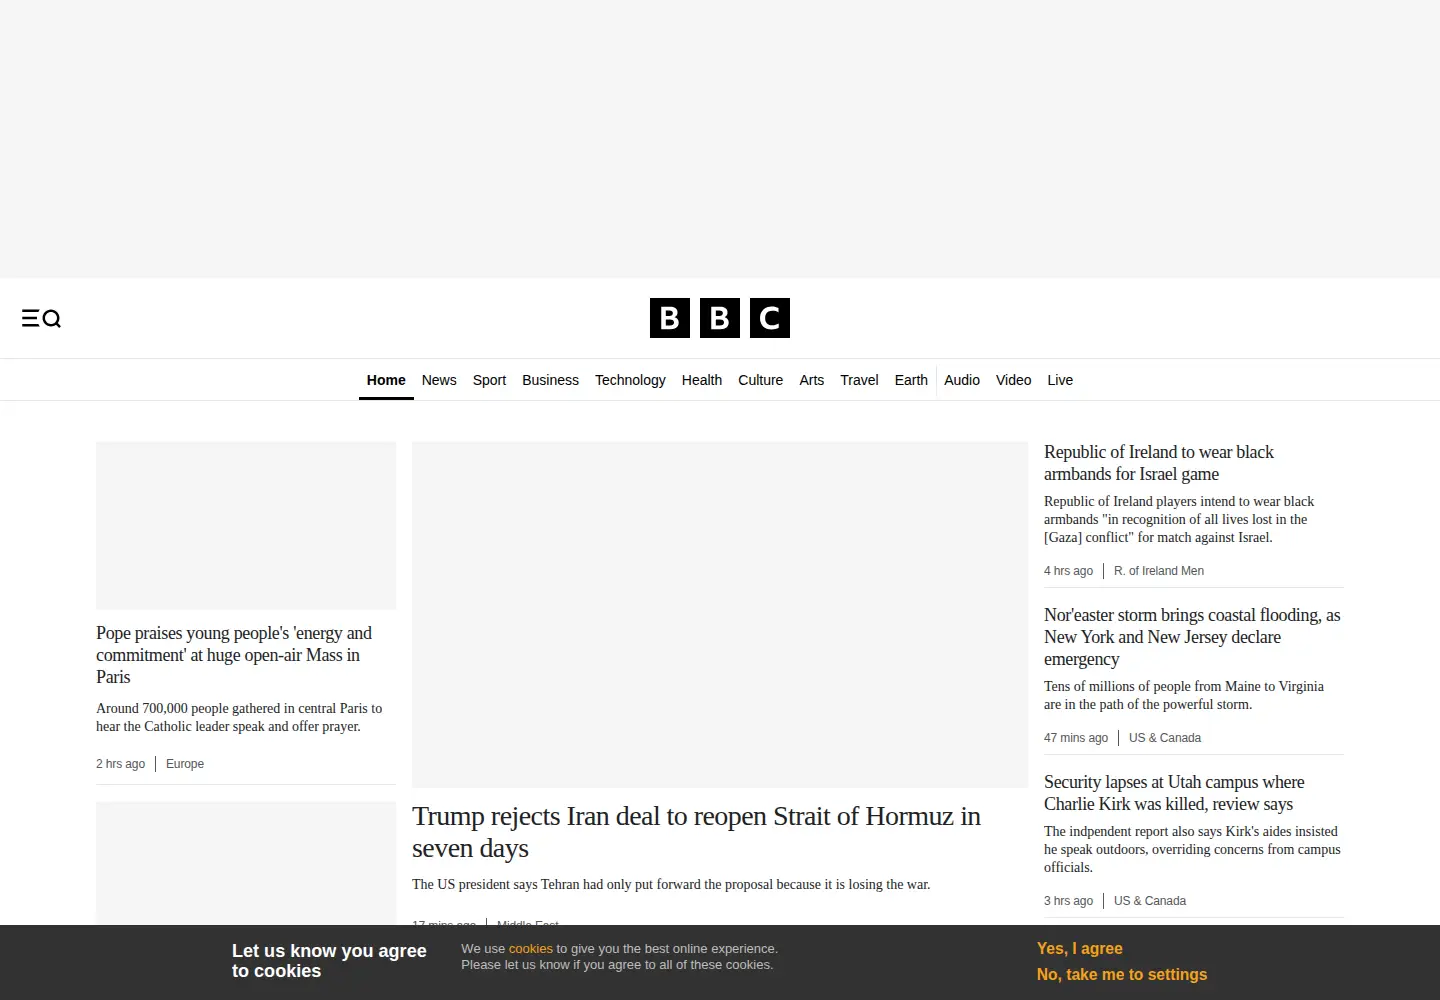The image size is (1440, 1000).
Task: Click the '4 hrs ago' timestamp
Action: (1068, 571)
